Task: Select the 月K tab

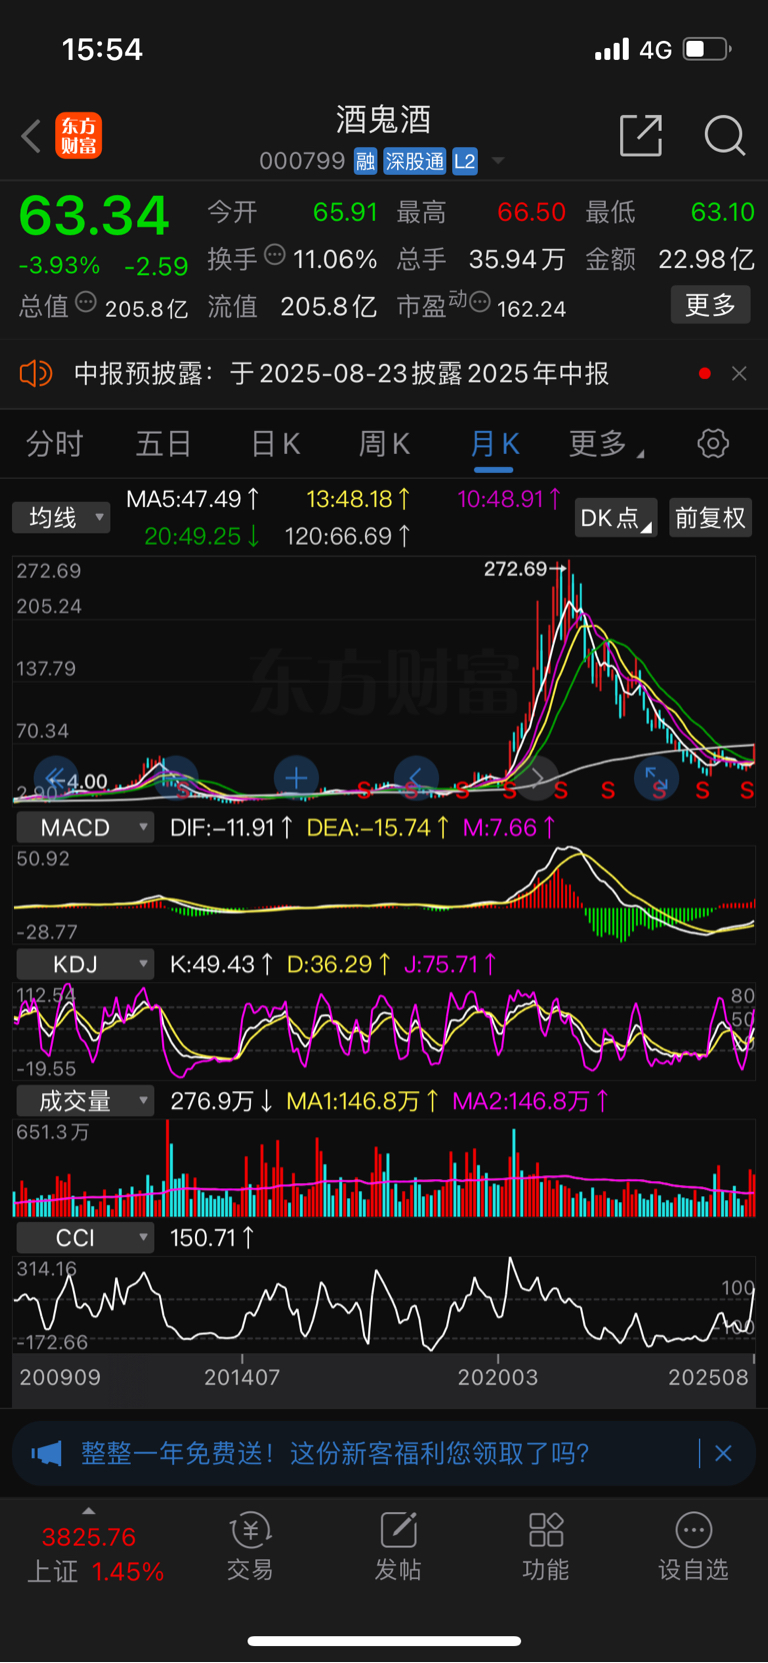Action: [x=494, y=444]
